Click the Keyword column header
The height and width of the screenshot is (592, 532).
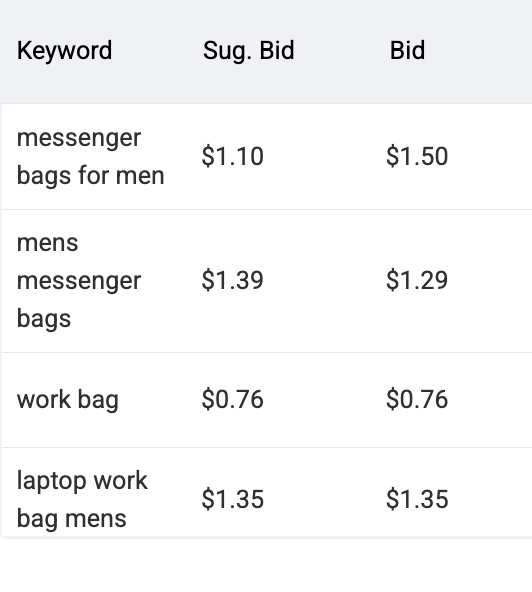(x=65, y=50)
